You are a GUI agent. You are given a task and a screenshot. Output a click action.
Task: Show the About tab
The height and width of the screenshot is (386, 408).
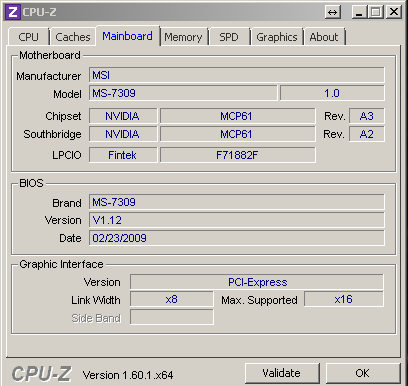[x=324, y=37]
